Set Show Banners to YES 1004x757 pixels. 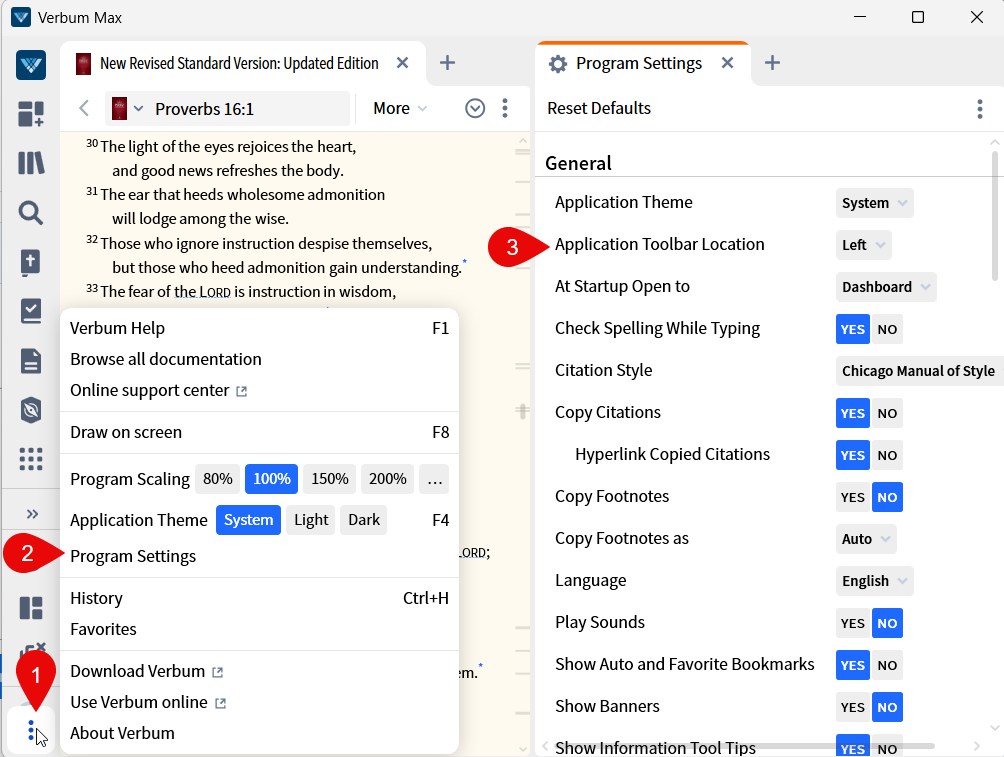(x=852, y=707)
